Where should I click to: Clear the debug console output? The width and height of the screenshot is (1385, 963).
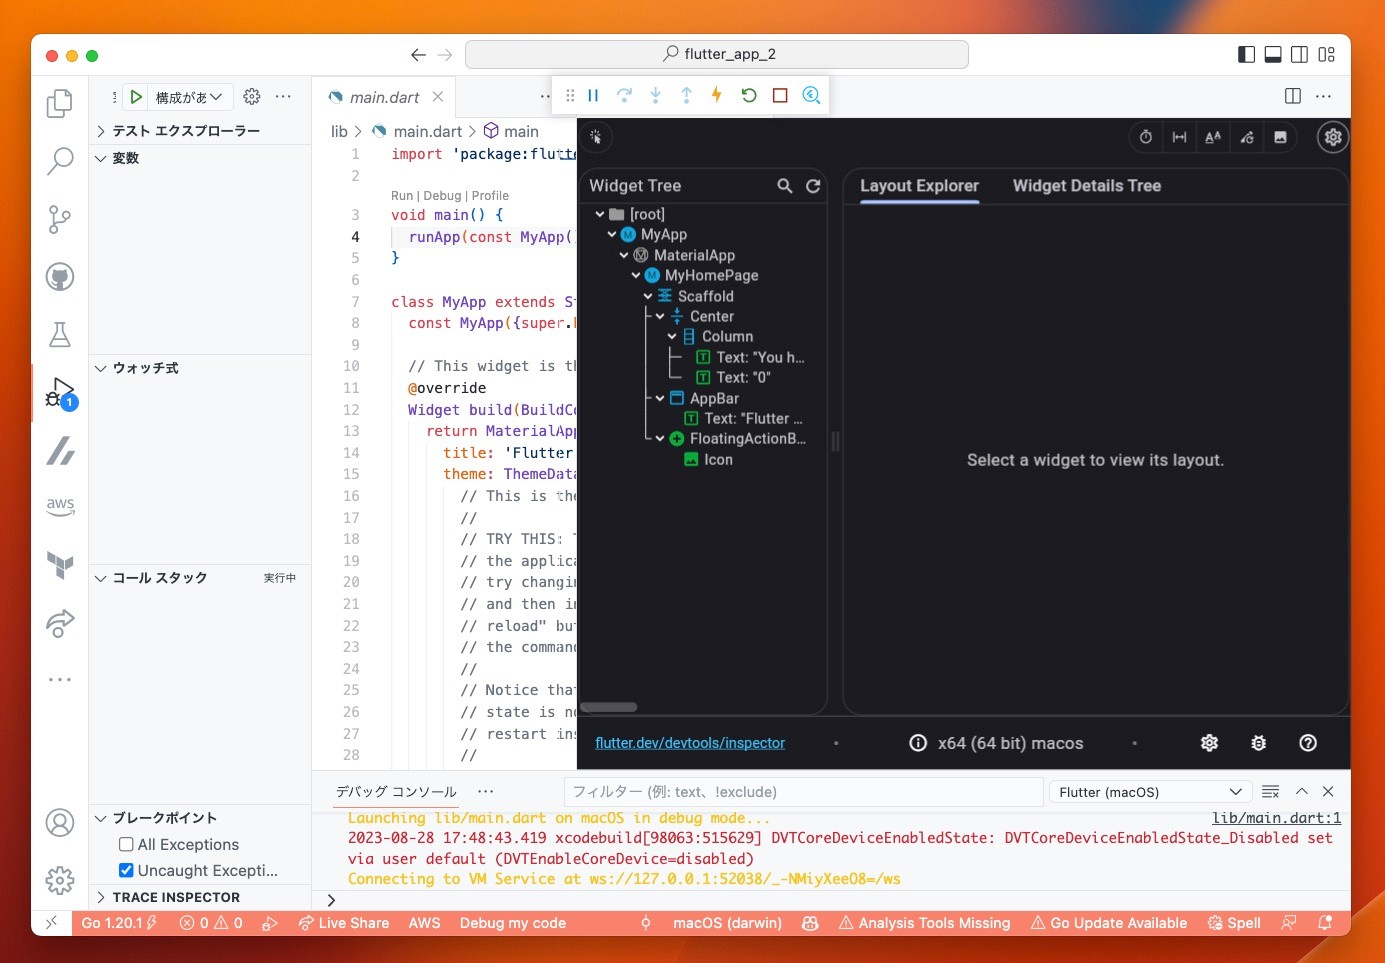[x=1271, y=792]
